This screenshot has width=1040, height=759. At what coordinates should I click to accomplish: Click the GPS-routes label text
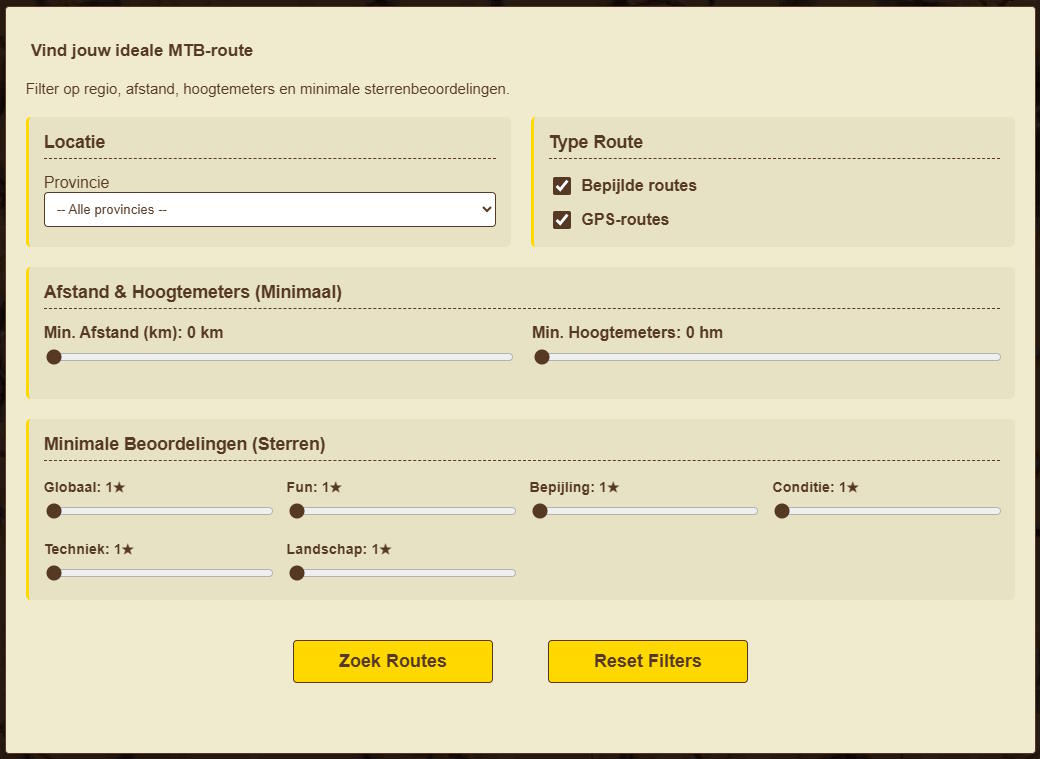point(625,220)
